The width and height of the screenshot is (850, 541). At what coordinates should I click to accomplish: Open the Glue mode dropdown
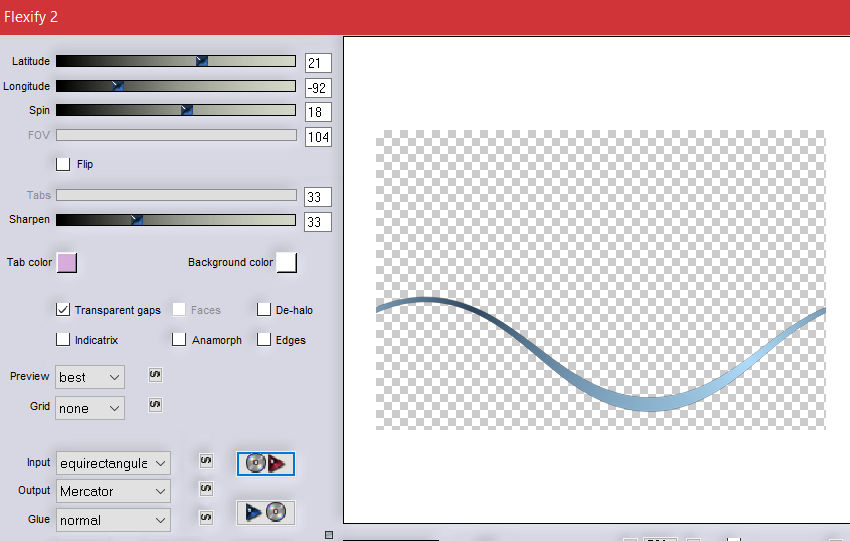113,520
